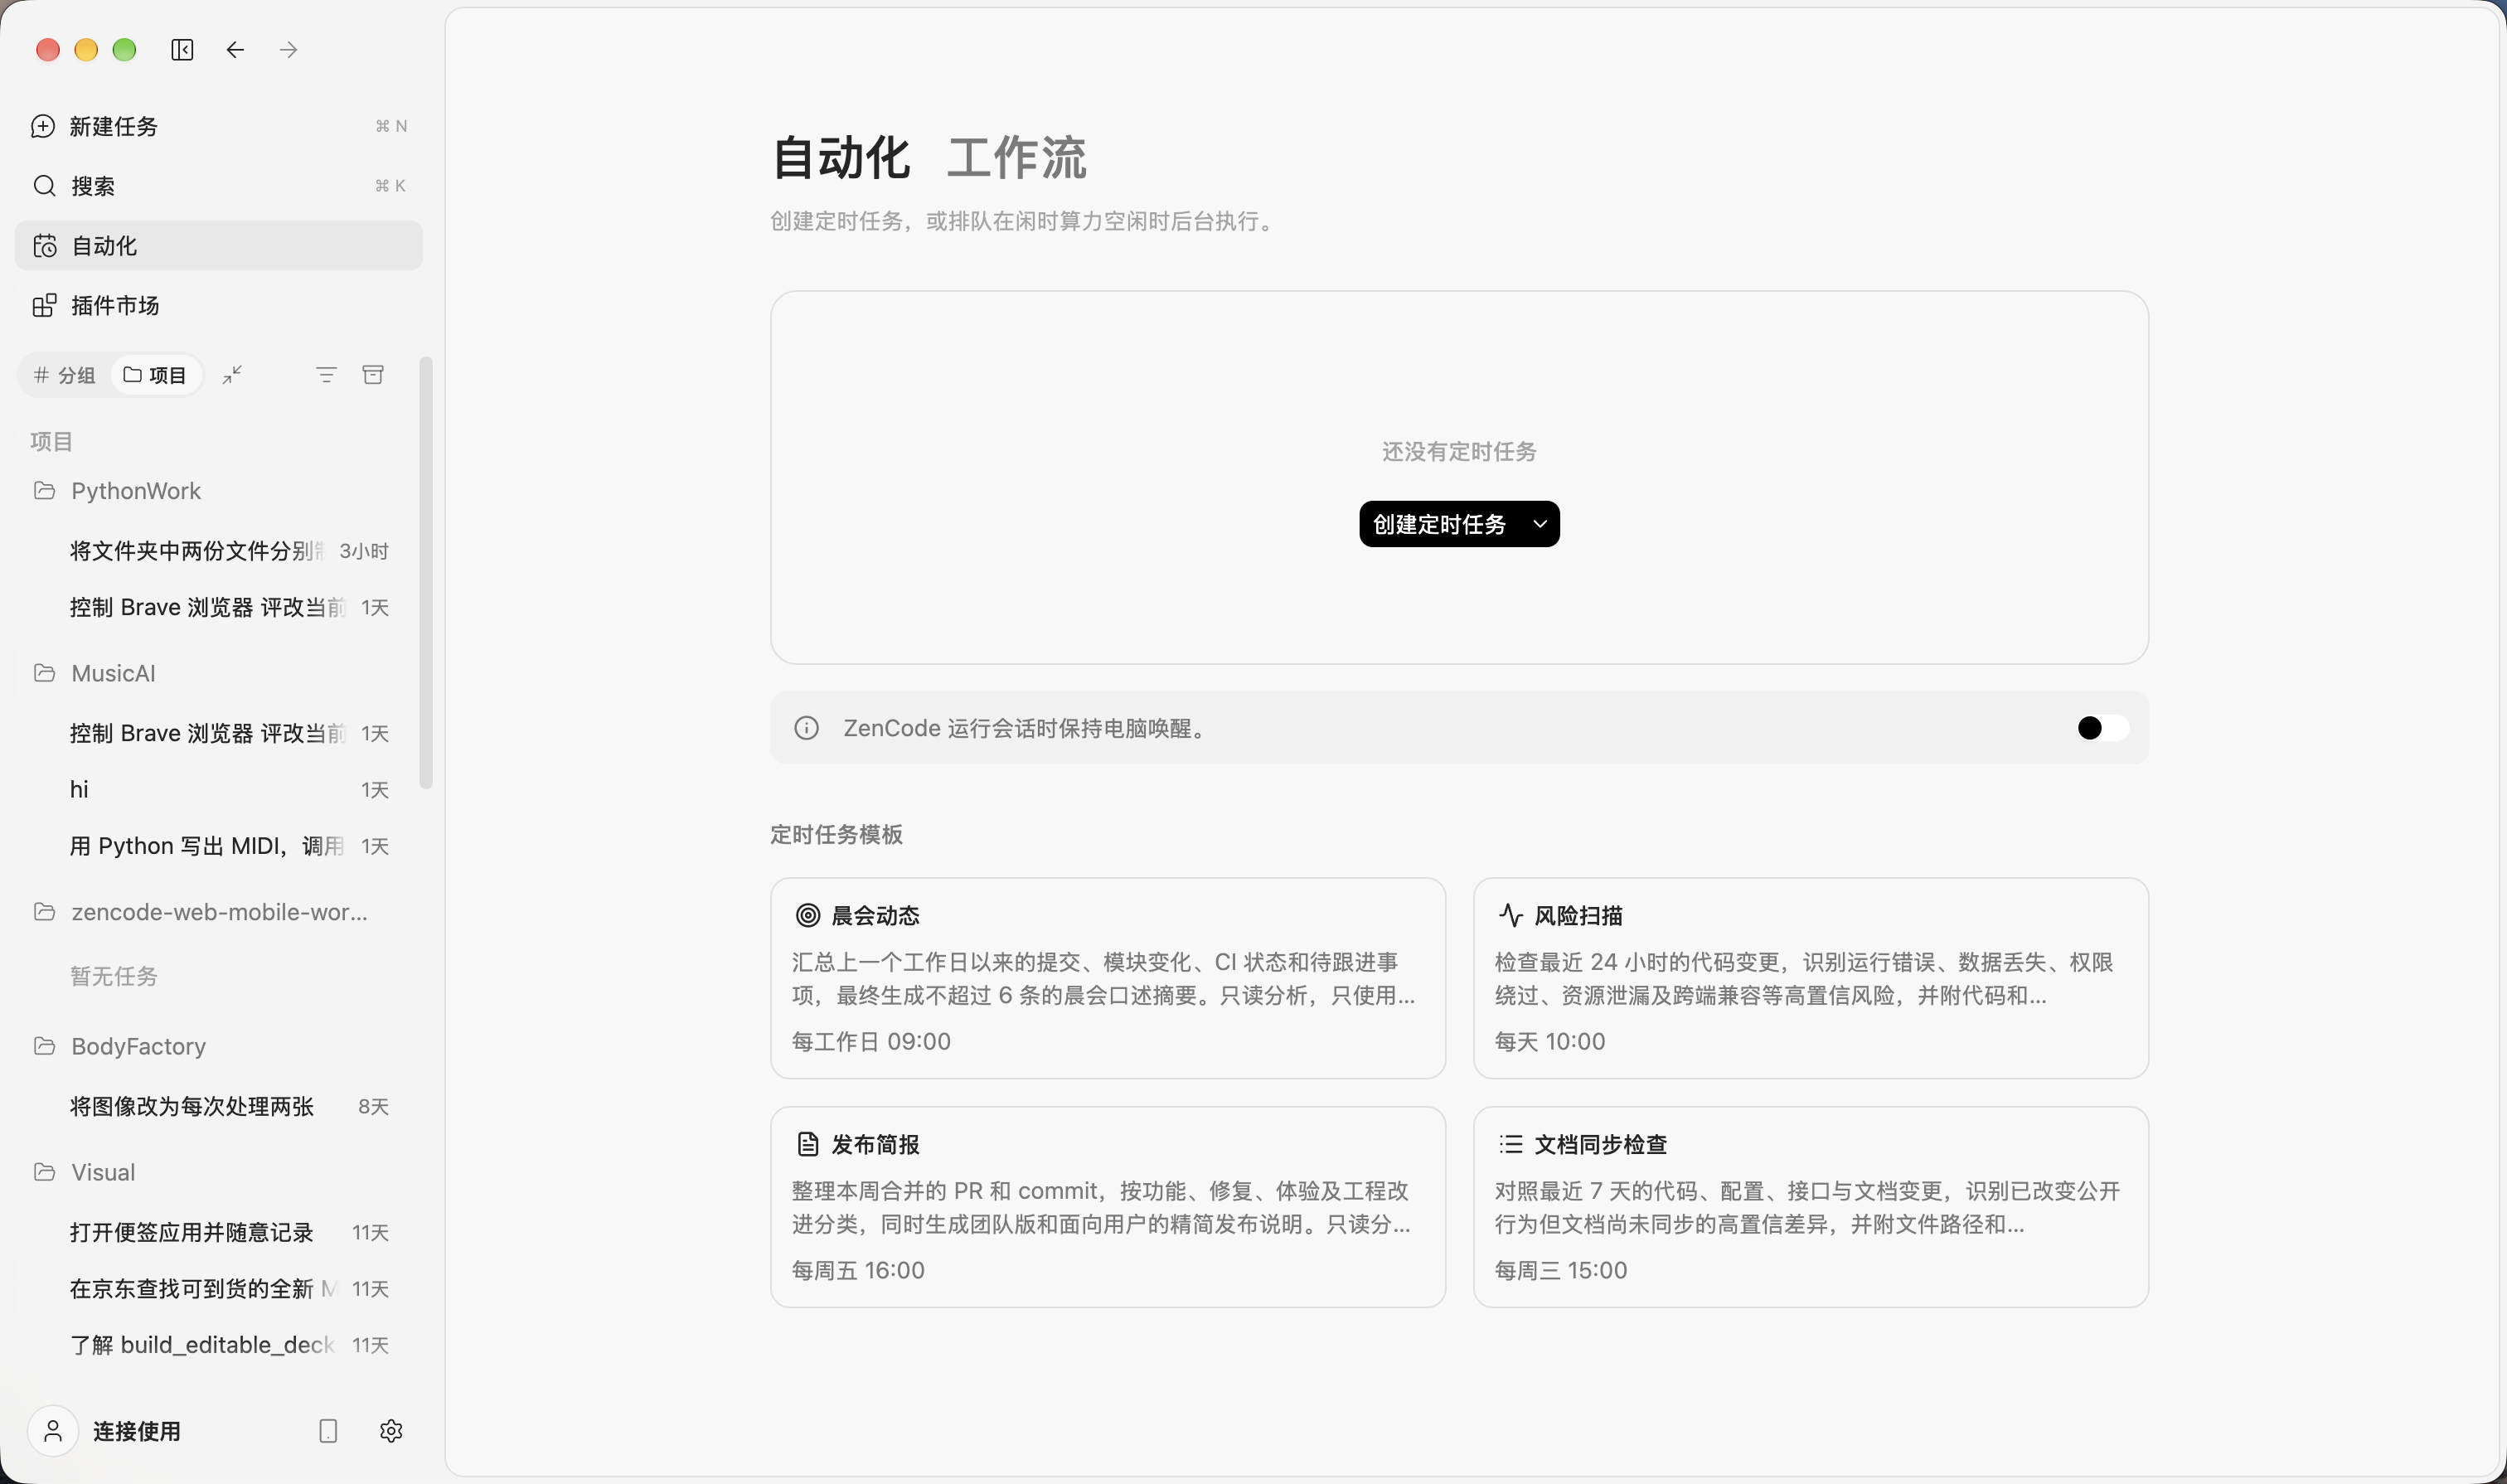Use the 风险扫描 template card
This screenshot has width=2507, height=1484.
[1810, 978]
